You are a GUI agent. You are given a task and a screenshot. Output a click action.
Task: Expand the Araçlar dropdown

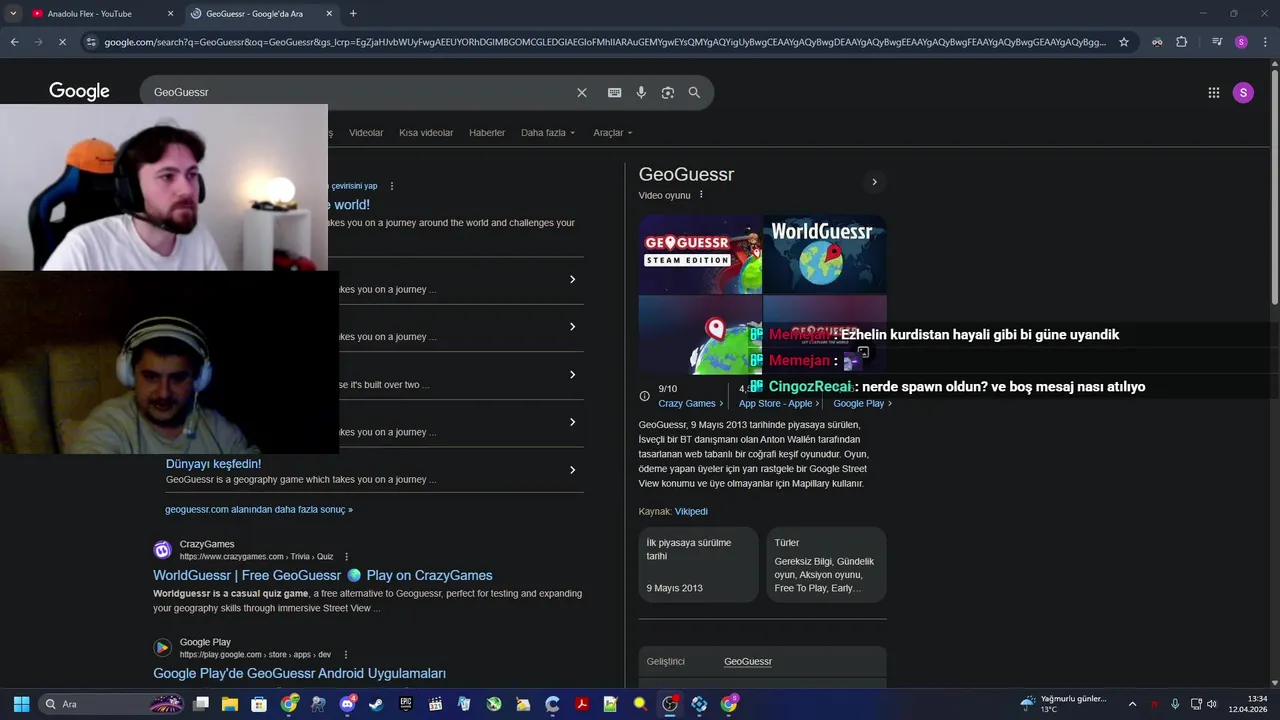tap(612, 132)
